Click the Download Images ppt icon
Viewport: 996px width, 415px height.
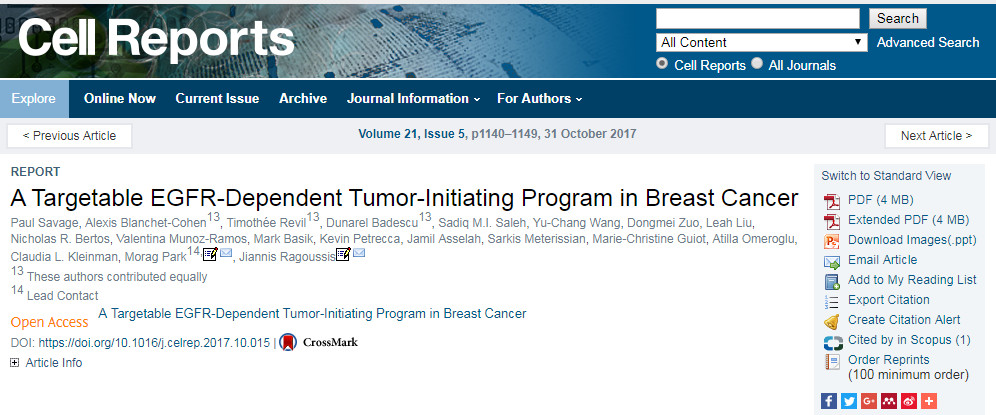(831, 242)
